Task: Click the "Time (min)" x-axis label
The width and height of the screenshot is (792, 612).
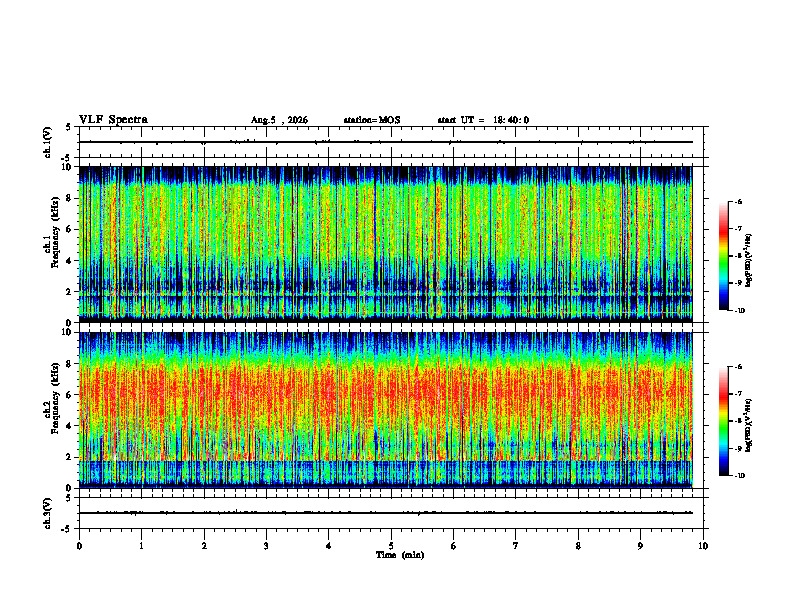Action: pos(400,555)
